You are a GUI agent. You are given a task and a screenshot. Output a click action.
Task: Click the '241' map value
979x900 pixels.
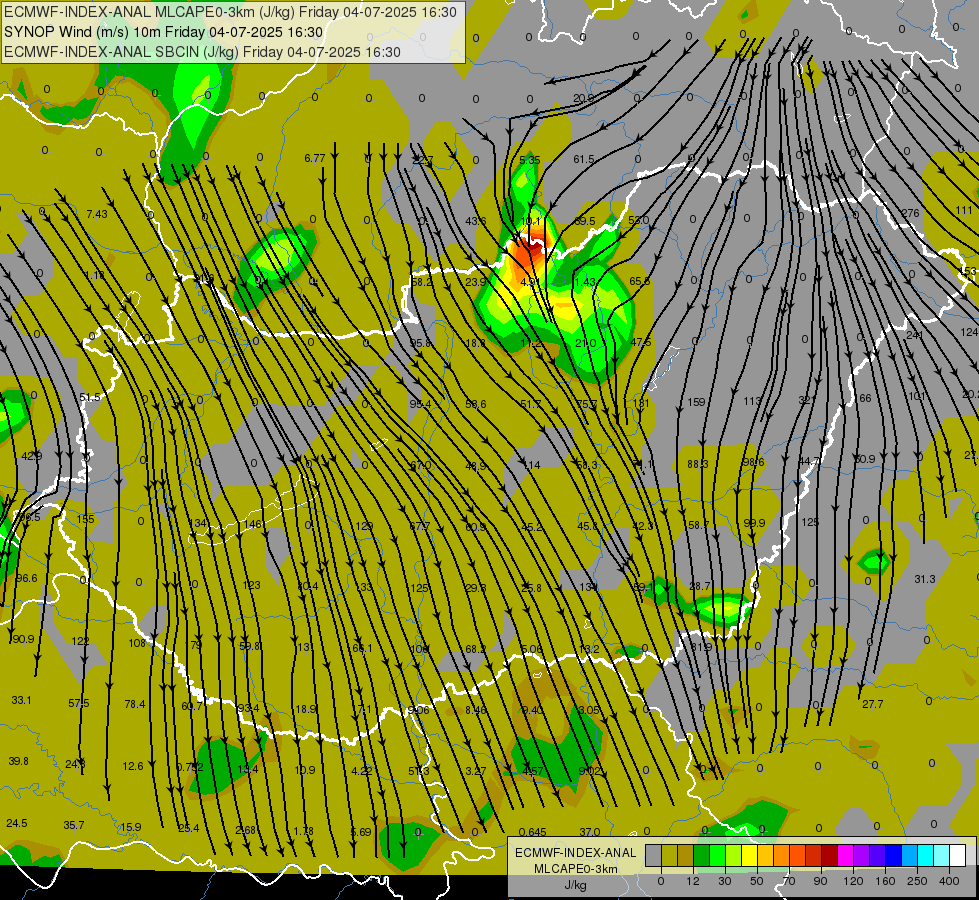coord(915,335)
